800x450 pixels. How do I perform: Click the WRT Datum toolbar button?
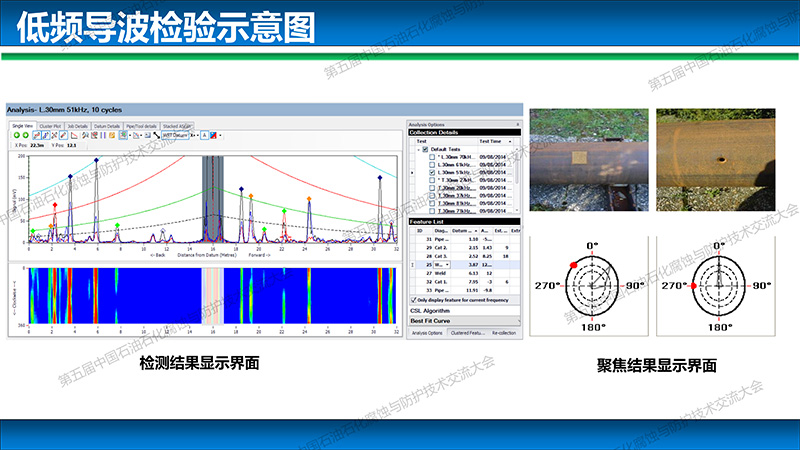pyautogui.click(x=174, y=135)
